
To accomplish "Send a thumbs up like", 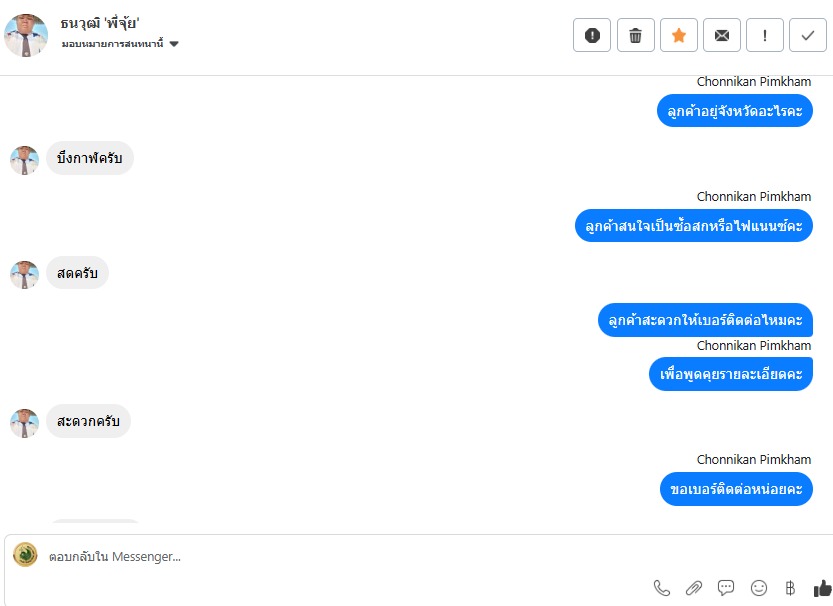I will 822,588.
